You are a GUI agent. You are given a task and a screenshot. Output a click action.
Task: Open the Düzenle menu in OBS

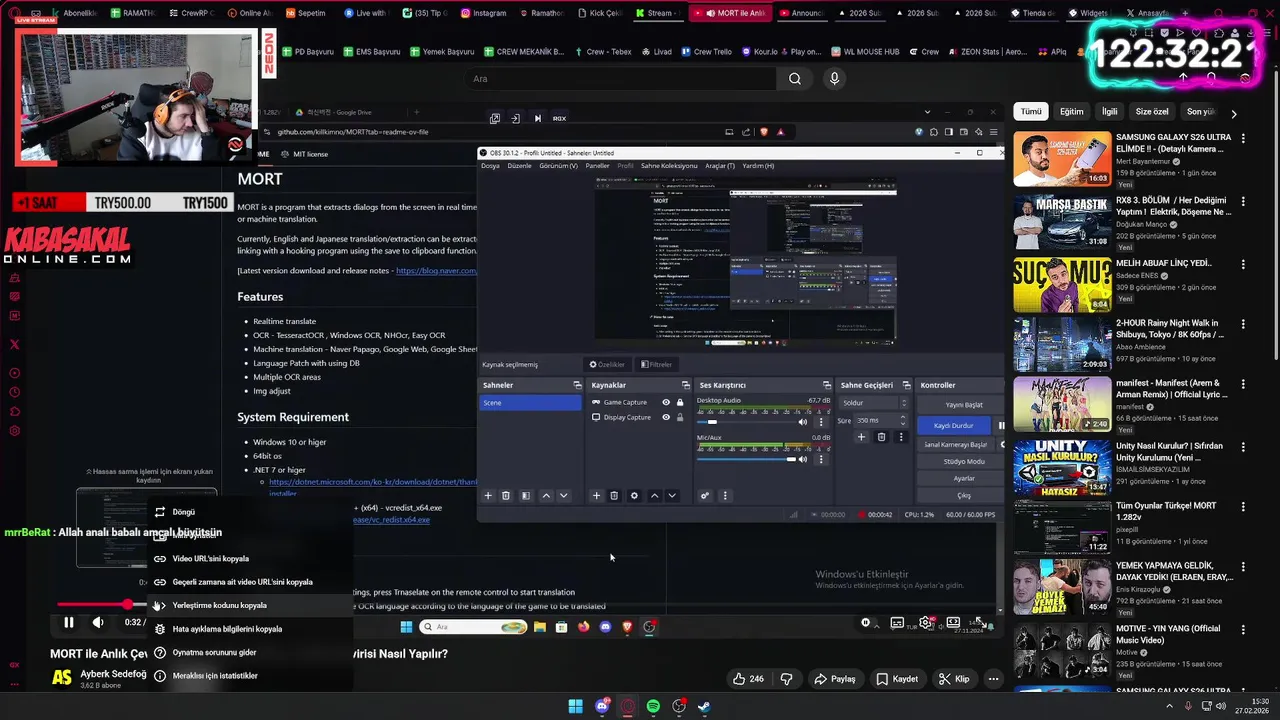click(519, 166)
